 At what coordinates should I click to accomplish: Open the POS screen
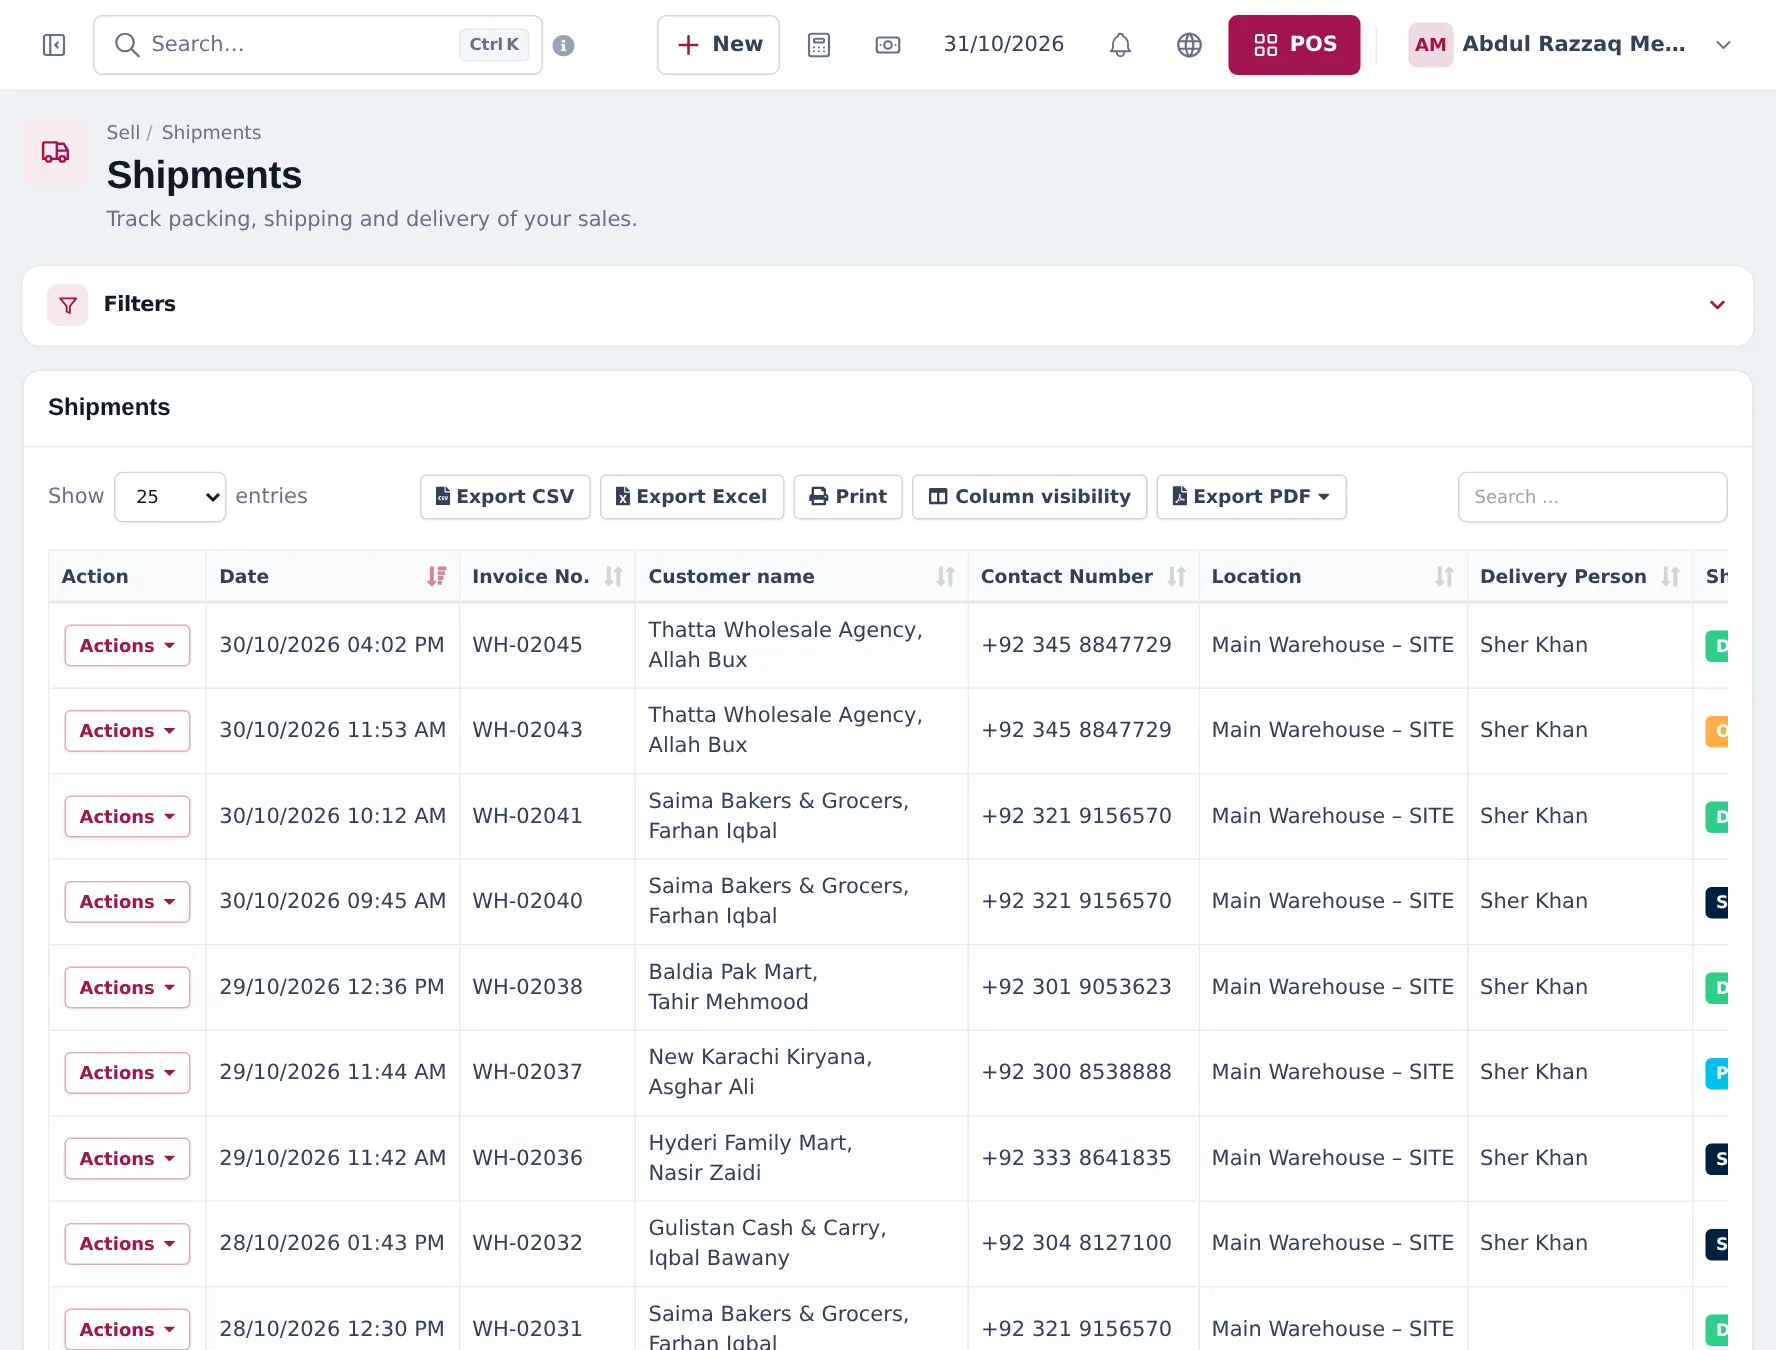pyautogui.click(x=1294, y=45)
